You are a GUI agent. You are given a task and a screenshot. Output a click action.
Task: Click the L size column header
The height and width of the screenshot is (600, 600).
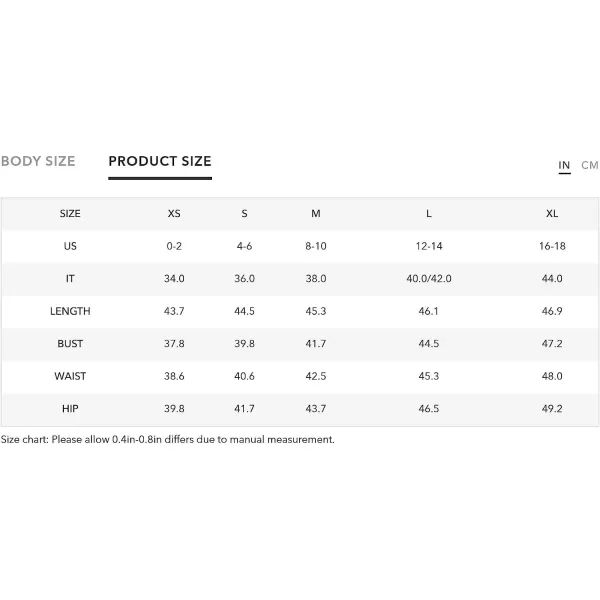429,214
